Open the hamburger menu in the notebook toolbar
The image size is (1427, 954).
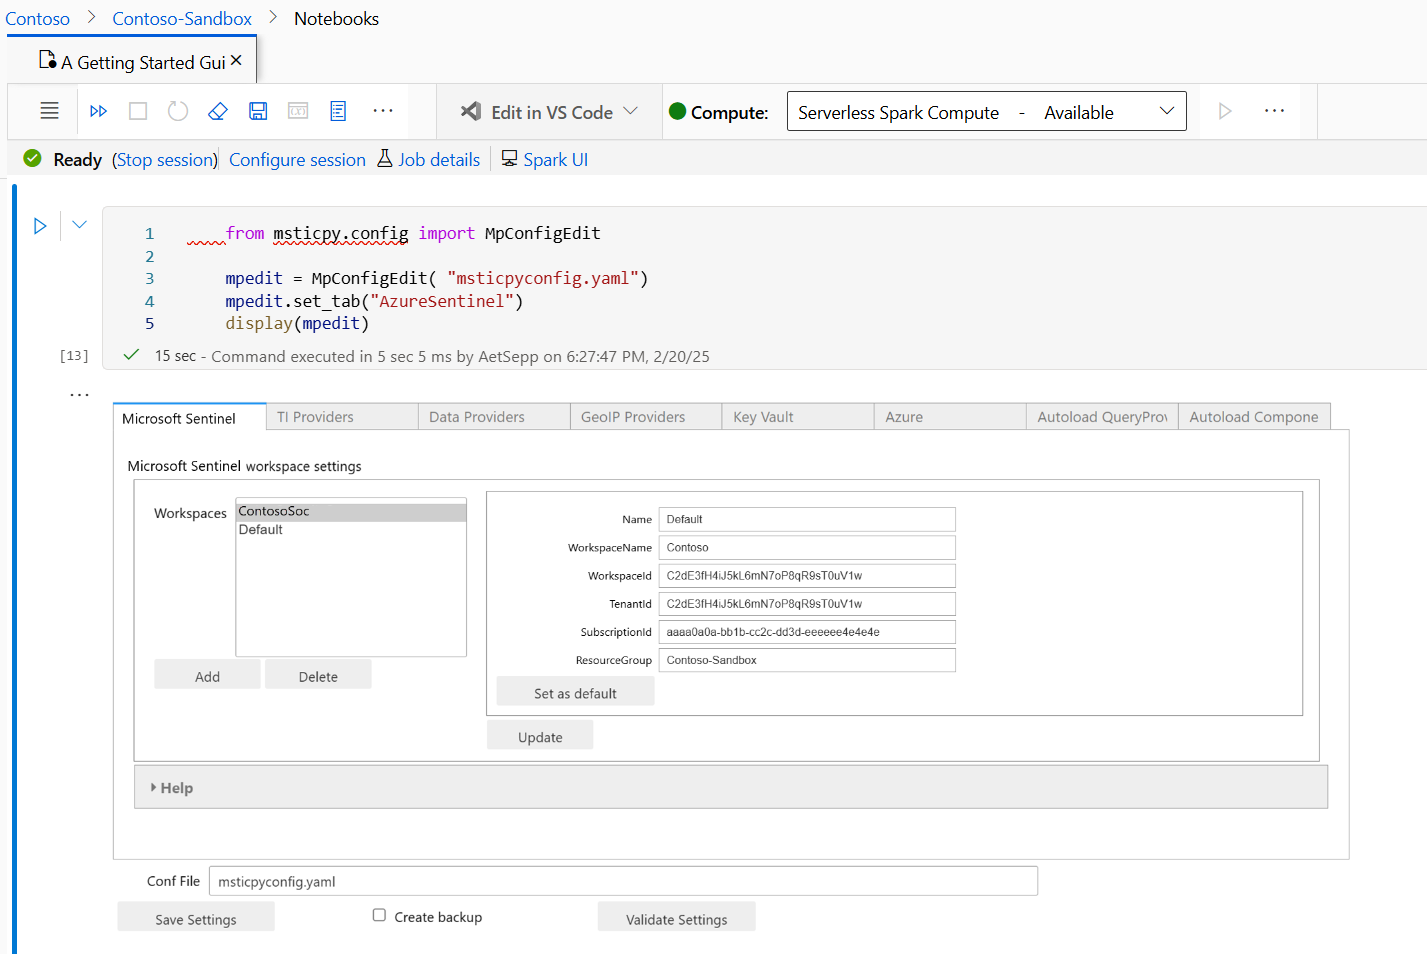[49, 111]
